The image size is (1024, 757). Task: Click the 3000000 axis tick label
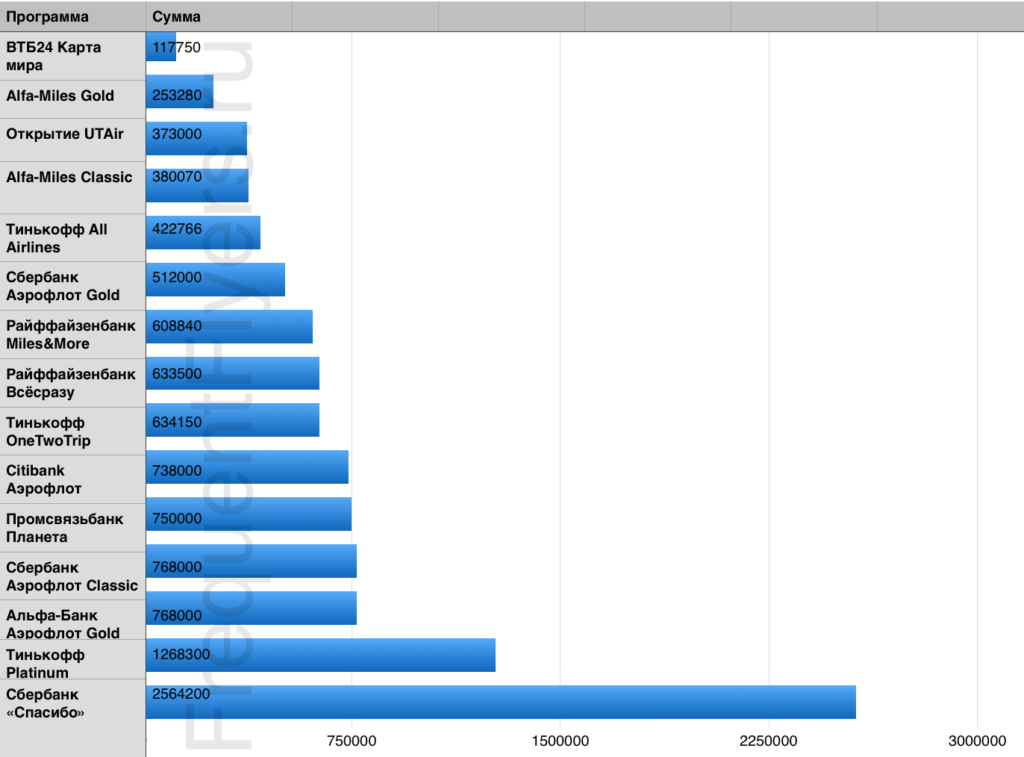(x=977, y=741)
